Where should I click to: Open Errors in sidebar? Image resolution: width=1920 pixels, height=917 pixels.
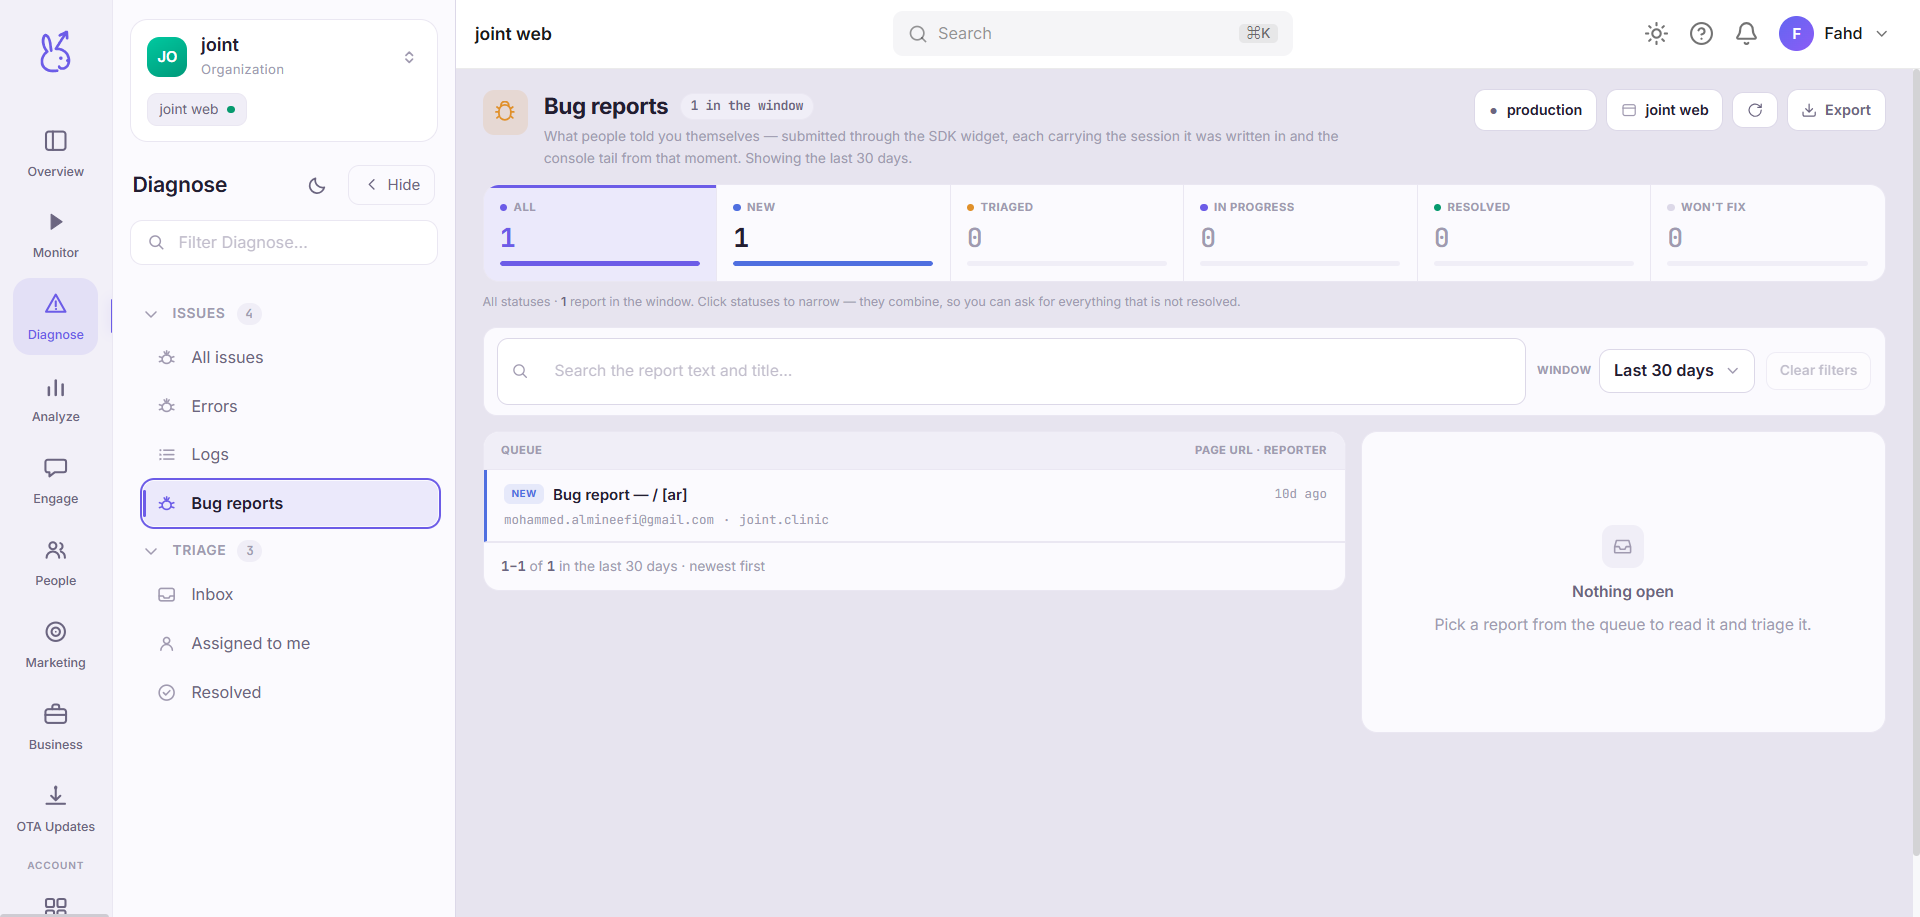pos(291,406)
